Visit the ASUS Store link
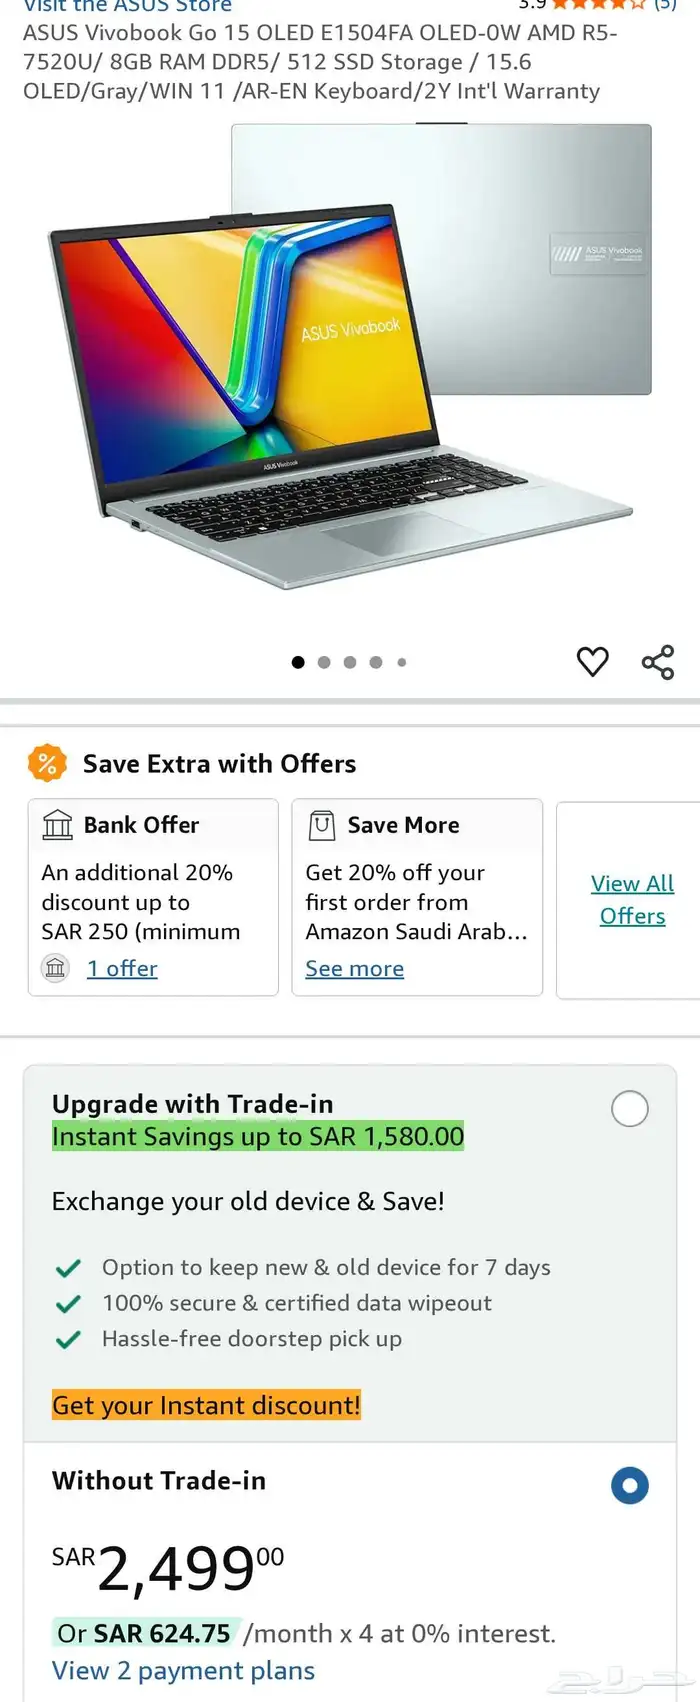The width and height of the screenshot is (700, 1702). click(x=127, y=6)
